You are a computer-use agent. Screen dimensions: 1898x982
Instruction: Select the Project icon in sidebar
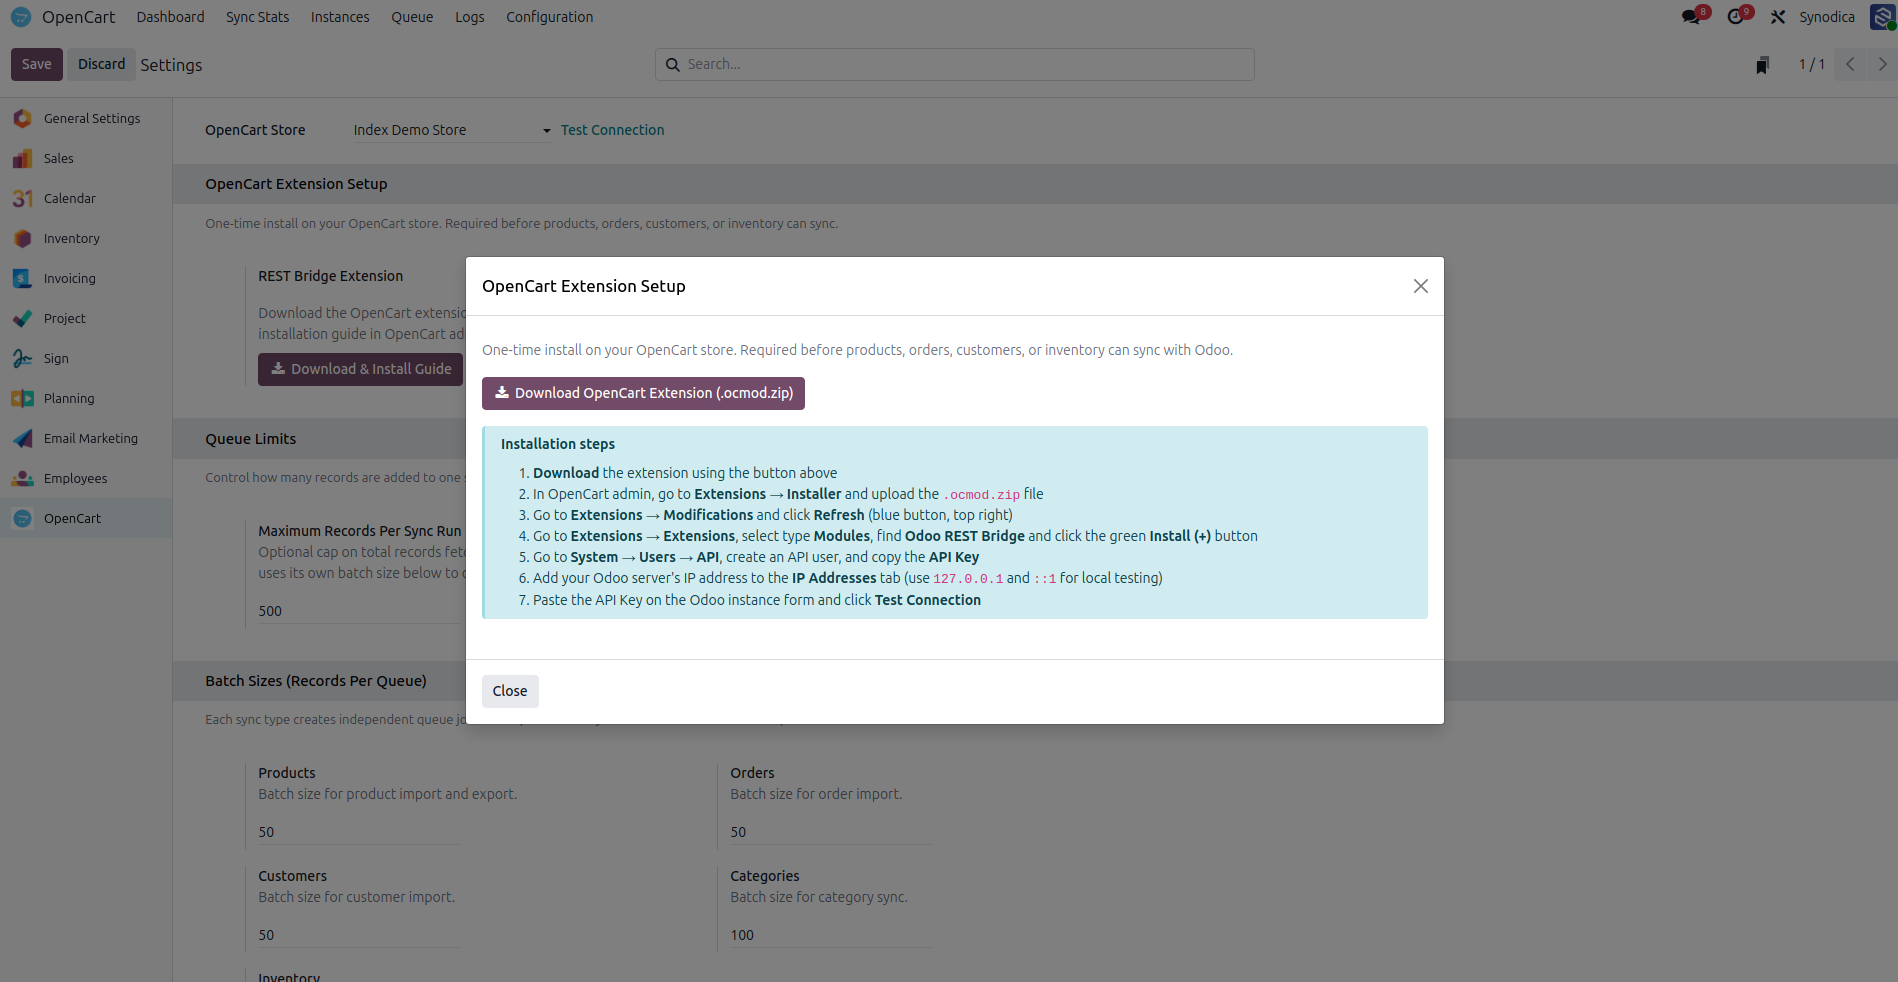22,318
